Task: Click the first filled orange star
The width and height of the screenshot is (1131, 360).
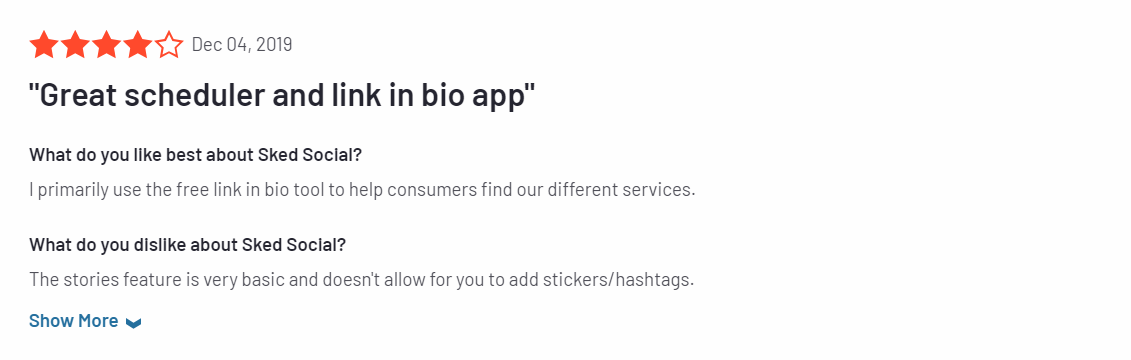Action: click(x=43, y=45)
